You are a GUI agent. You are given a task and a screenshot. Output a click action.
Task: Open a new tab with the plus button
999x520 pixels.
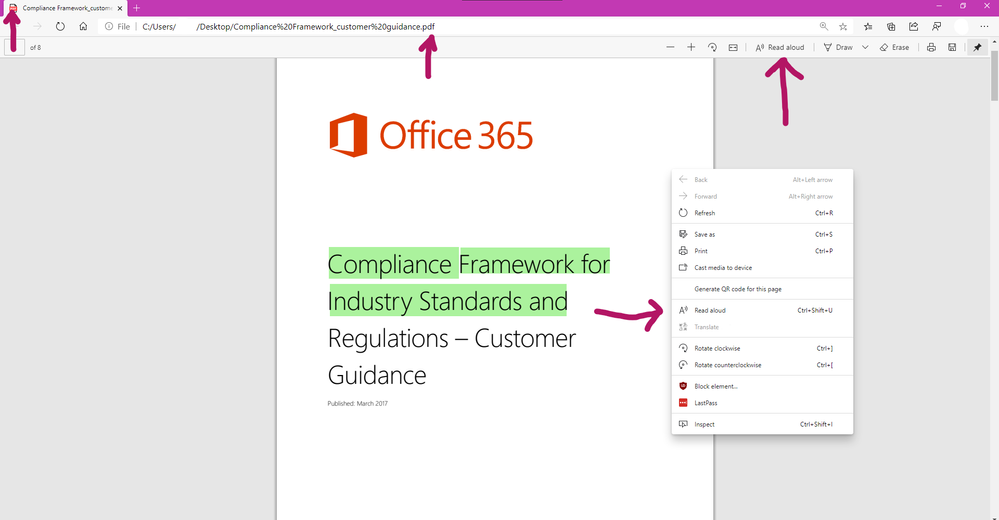tap(136, 8)
